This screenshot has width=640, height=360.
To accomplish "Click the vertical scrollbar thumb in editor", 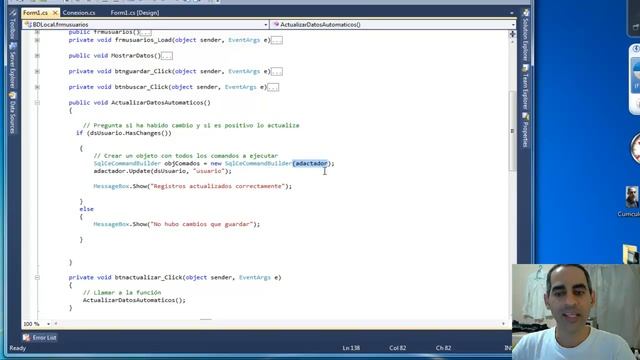I will point(512,131).
